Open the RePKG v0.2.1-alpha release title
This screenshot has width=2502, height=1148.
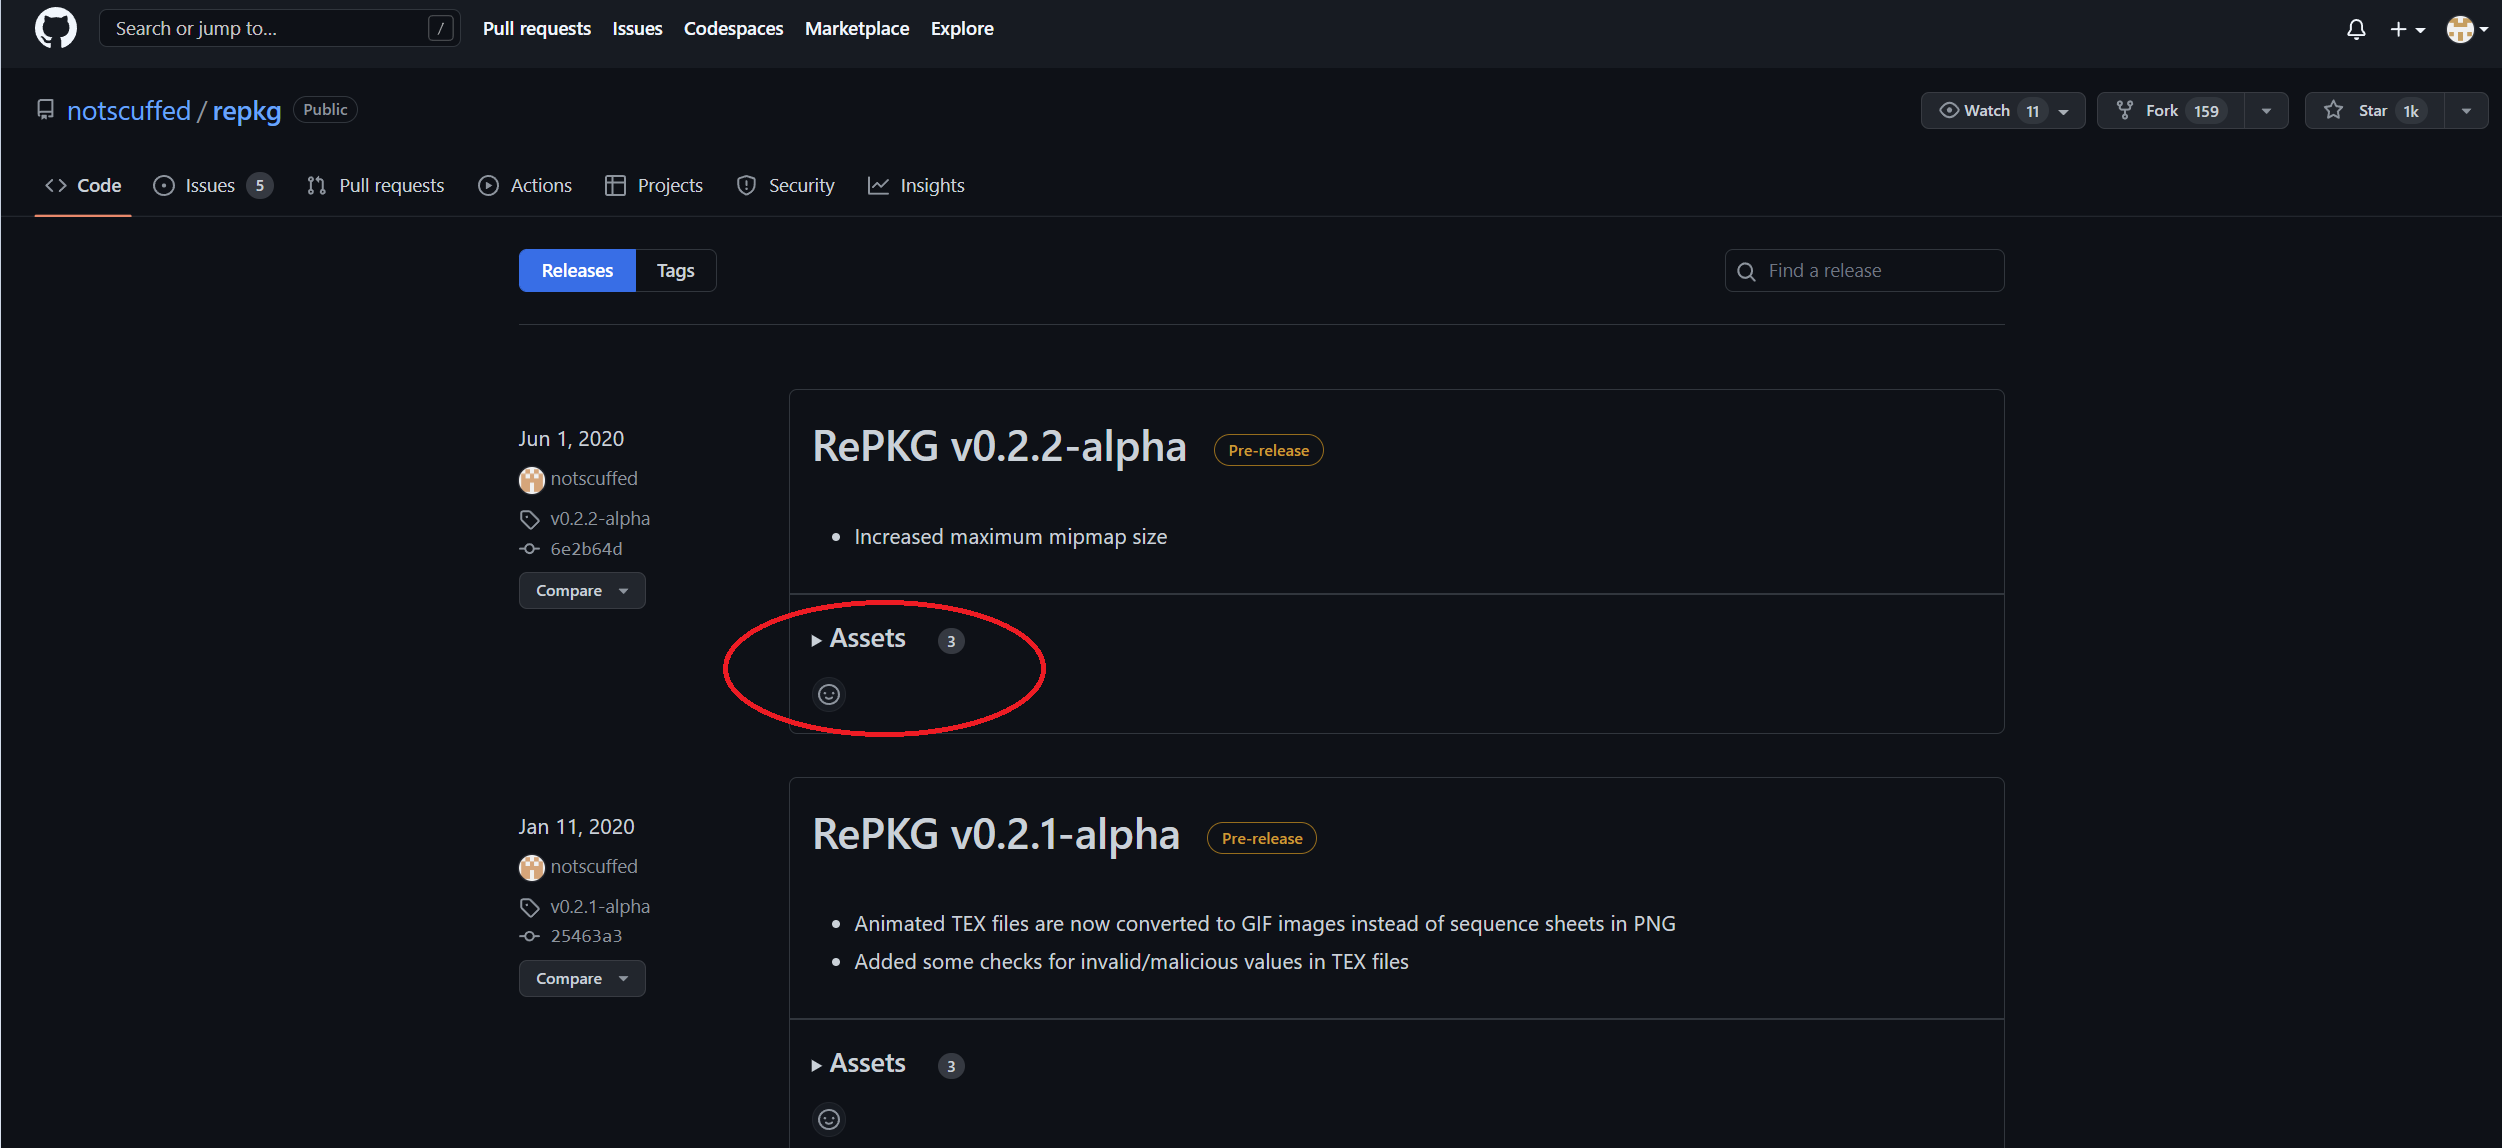996,834
